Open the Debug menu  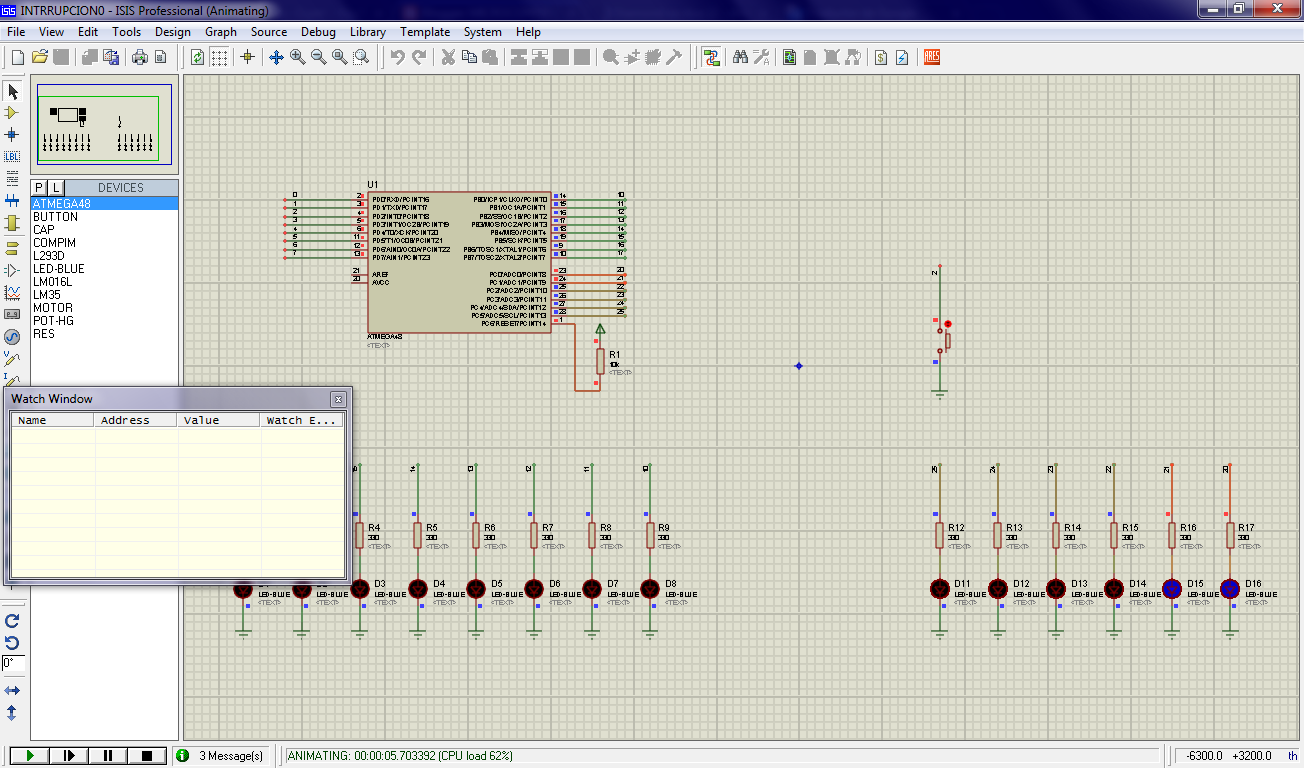point(318,31)
